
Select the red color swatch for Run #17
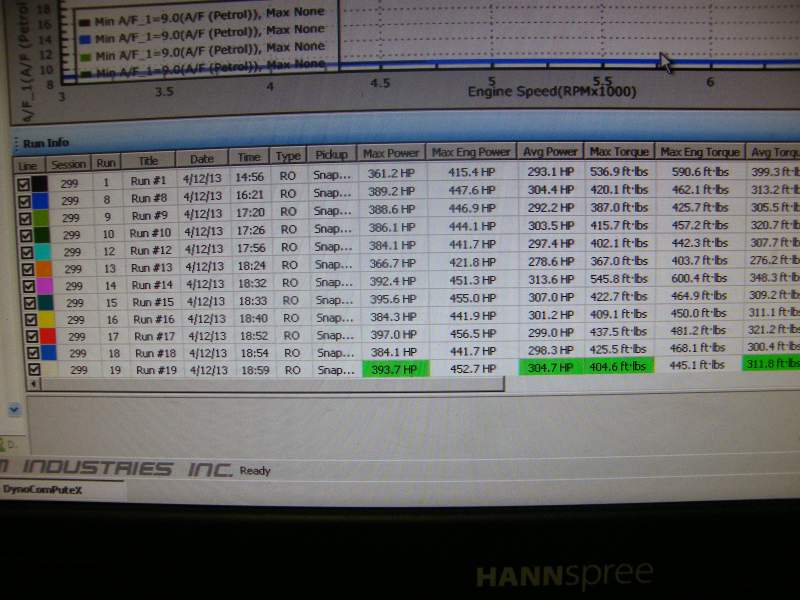pos(46,336)
